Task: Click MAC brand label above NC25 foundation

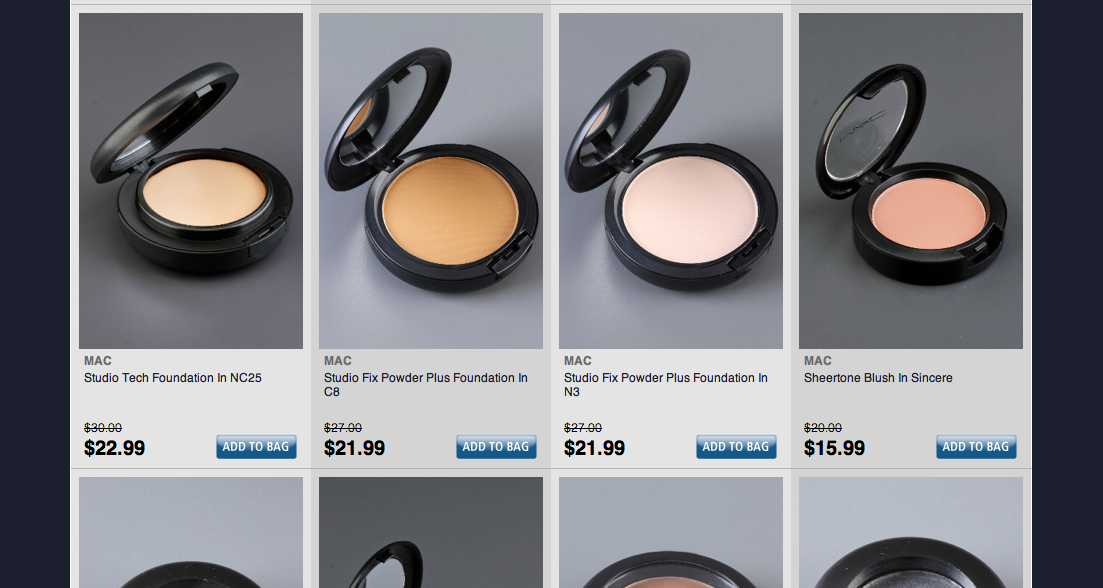Action: (x=98, y=361)
